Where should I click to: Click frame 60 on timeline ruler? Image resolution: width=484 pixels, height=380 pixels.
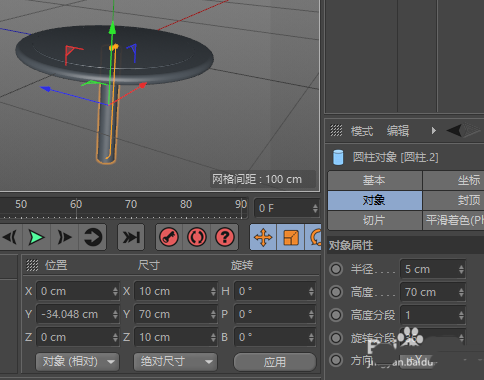(76, 204)
